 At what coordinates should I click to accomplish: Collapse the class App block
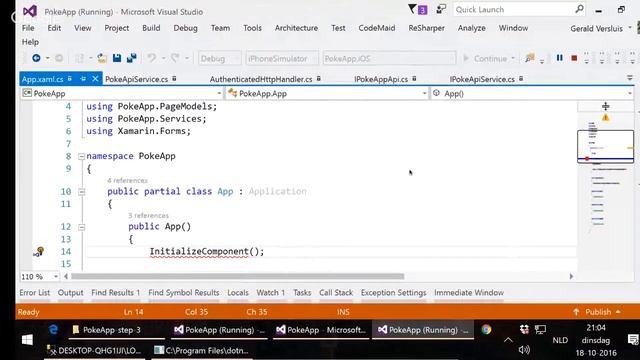(81, 191)
